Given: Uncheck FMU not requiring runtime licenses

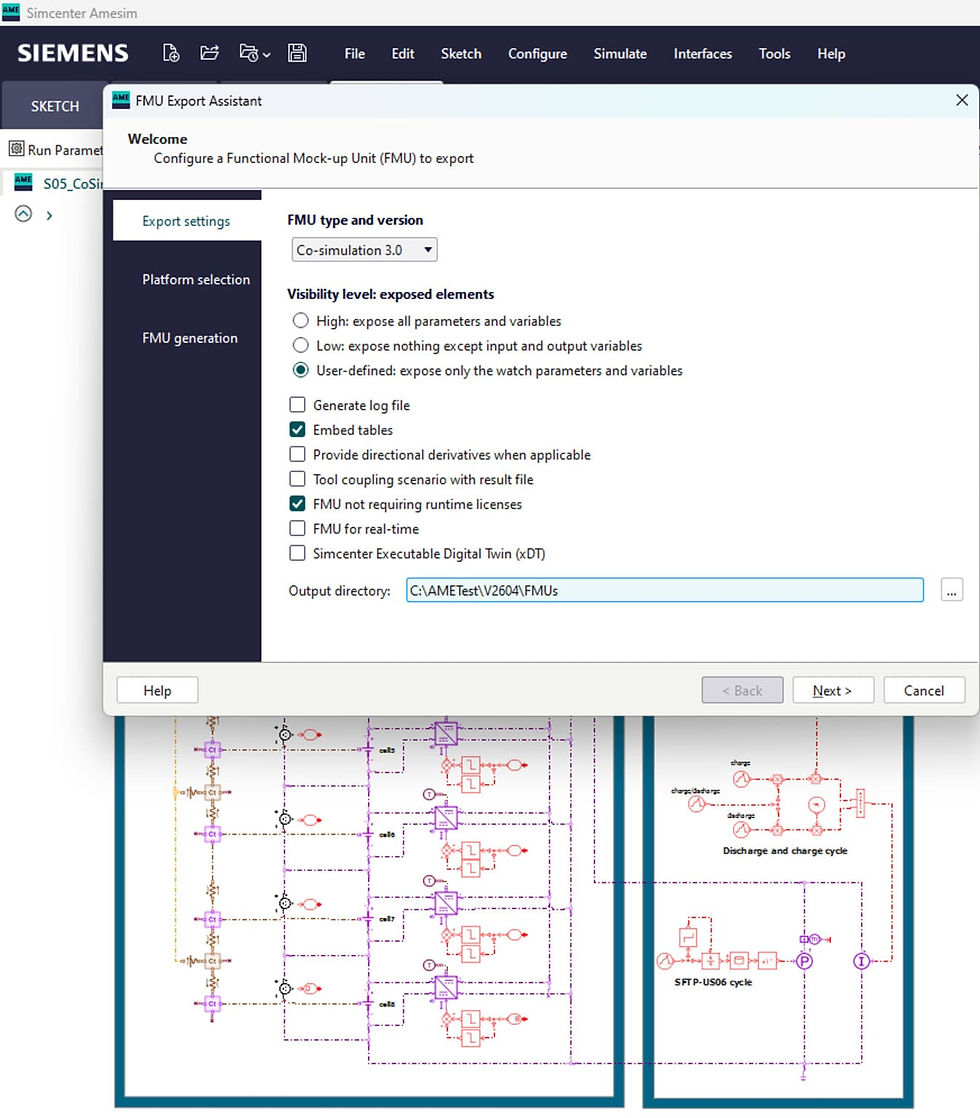Looking at the screenshot, I should 297,504.
